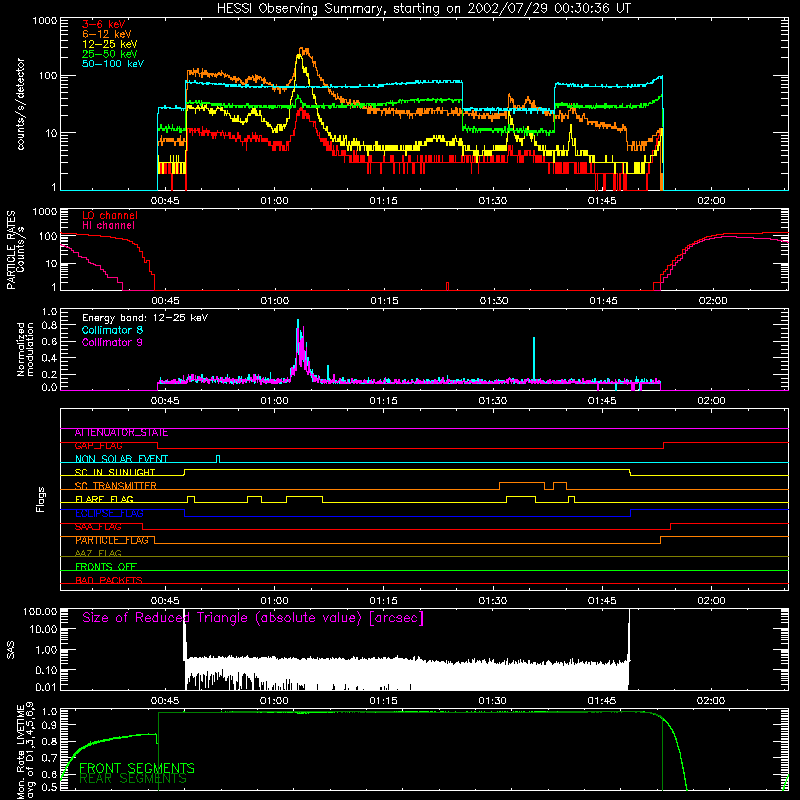Select the FRONT SEGMENTS legend label
This screenshot has height=800, width=800.
[x=137, y=768]
